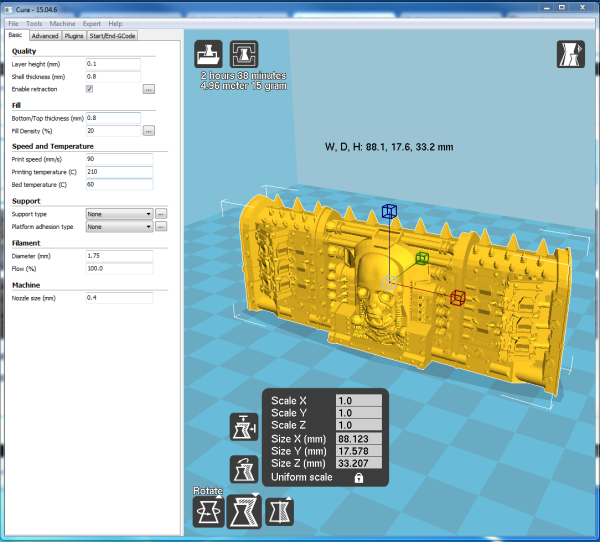
Task: Open the Tools menu
Action: click(x=34, y=24)
